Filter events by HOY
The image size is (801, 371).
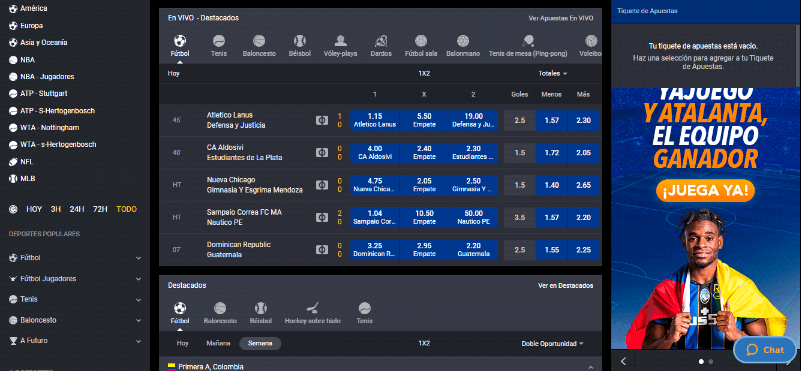point(34,209)
